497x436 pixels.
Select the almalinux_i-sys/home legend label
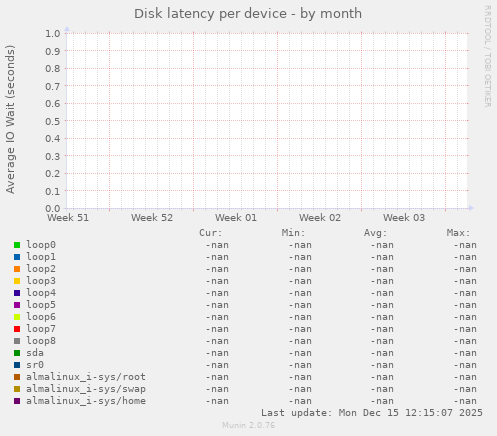(x=86, y=401)
